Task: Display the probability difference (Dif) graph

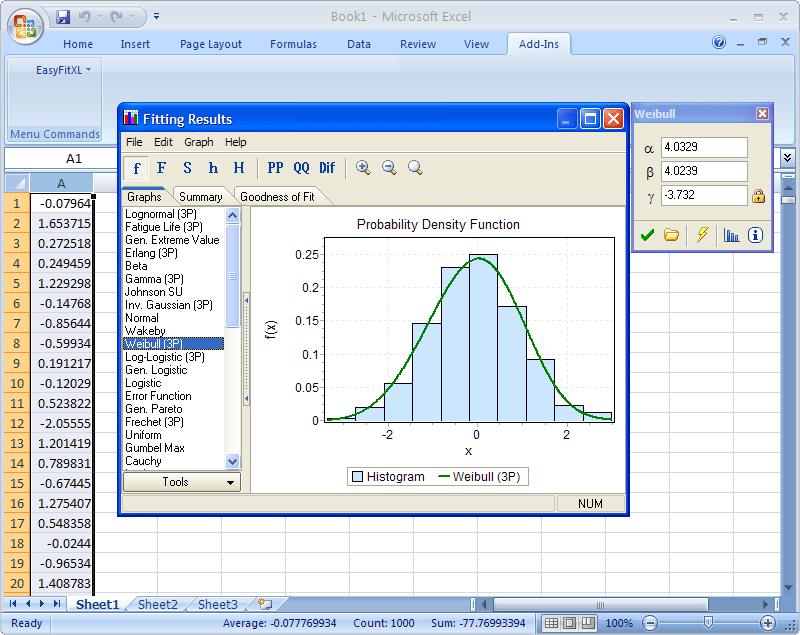Action: pyautogui.click(x=327, y=168)
